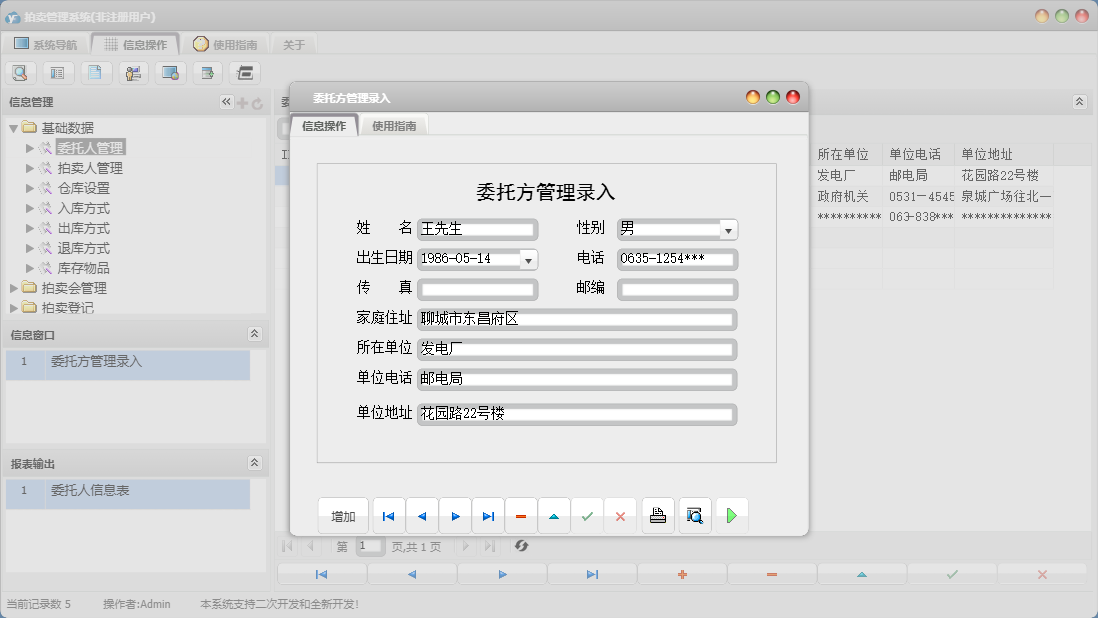Open the 性别 gender dropdown
Image resolution: width=1098 pixels, height=618 pixels.
tap(729, 228)
